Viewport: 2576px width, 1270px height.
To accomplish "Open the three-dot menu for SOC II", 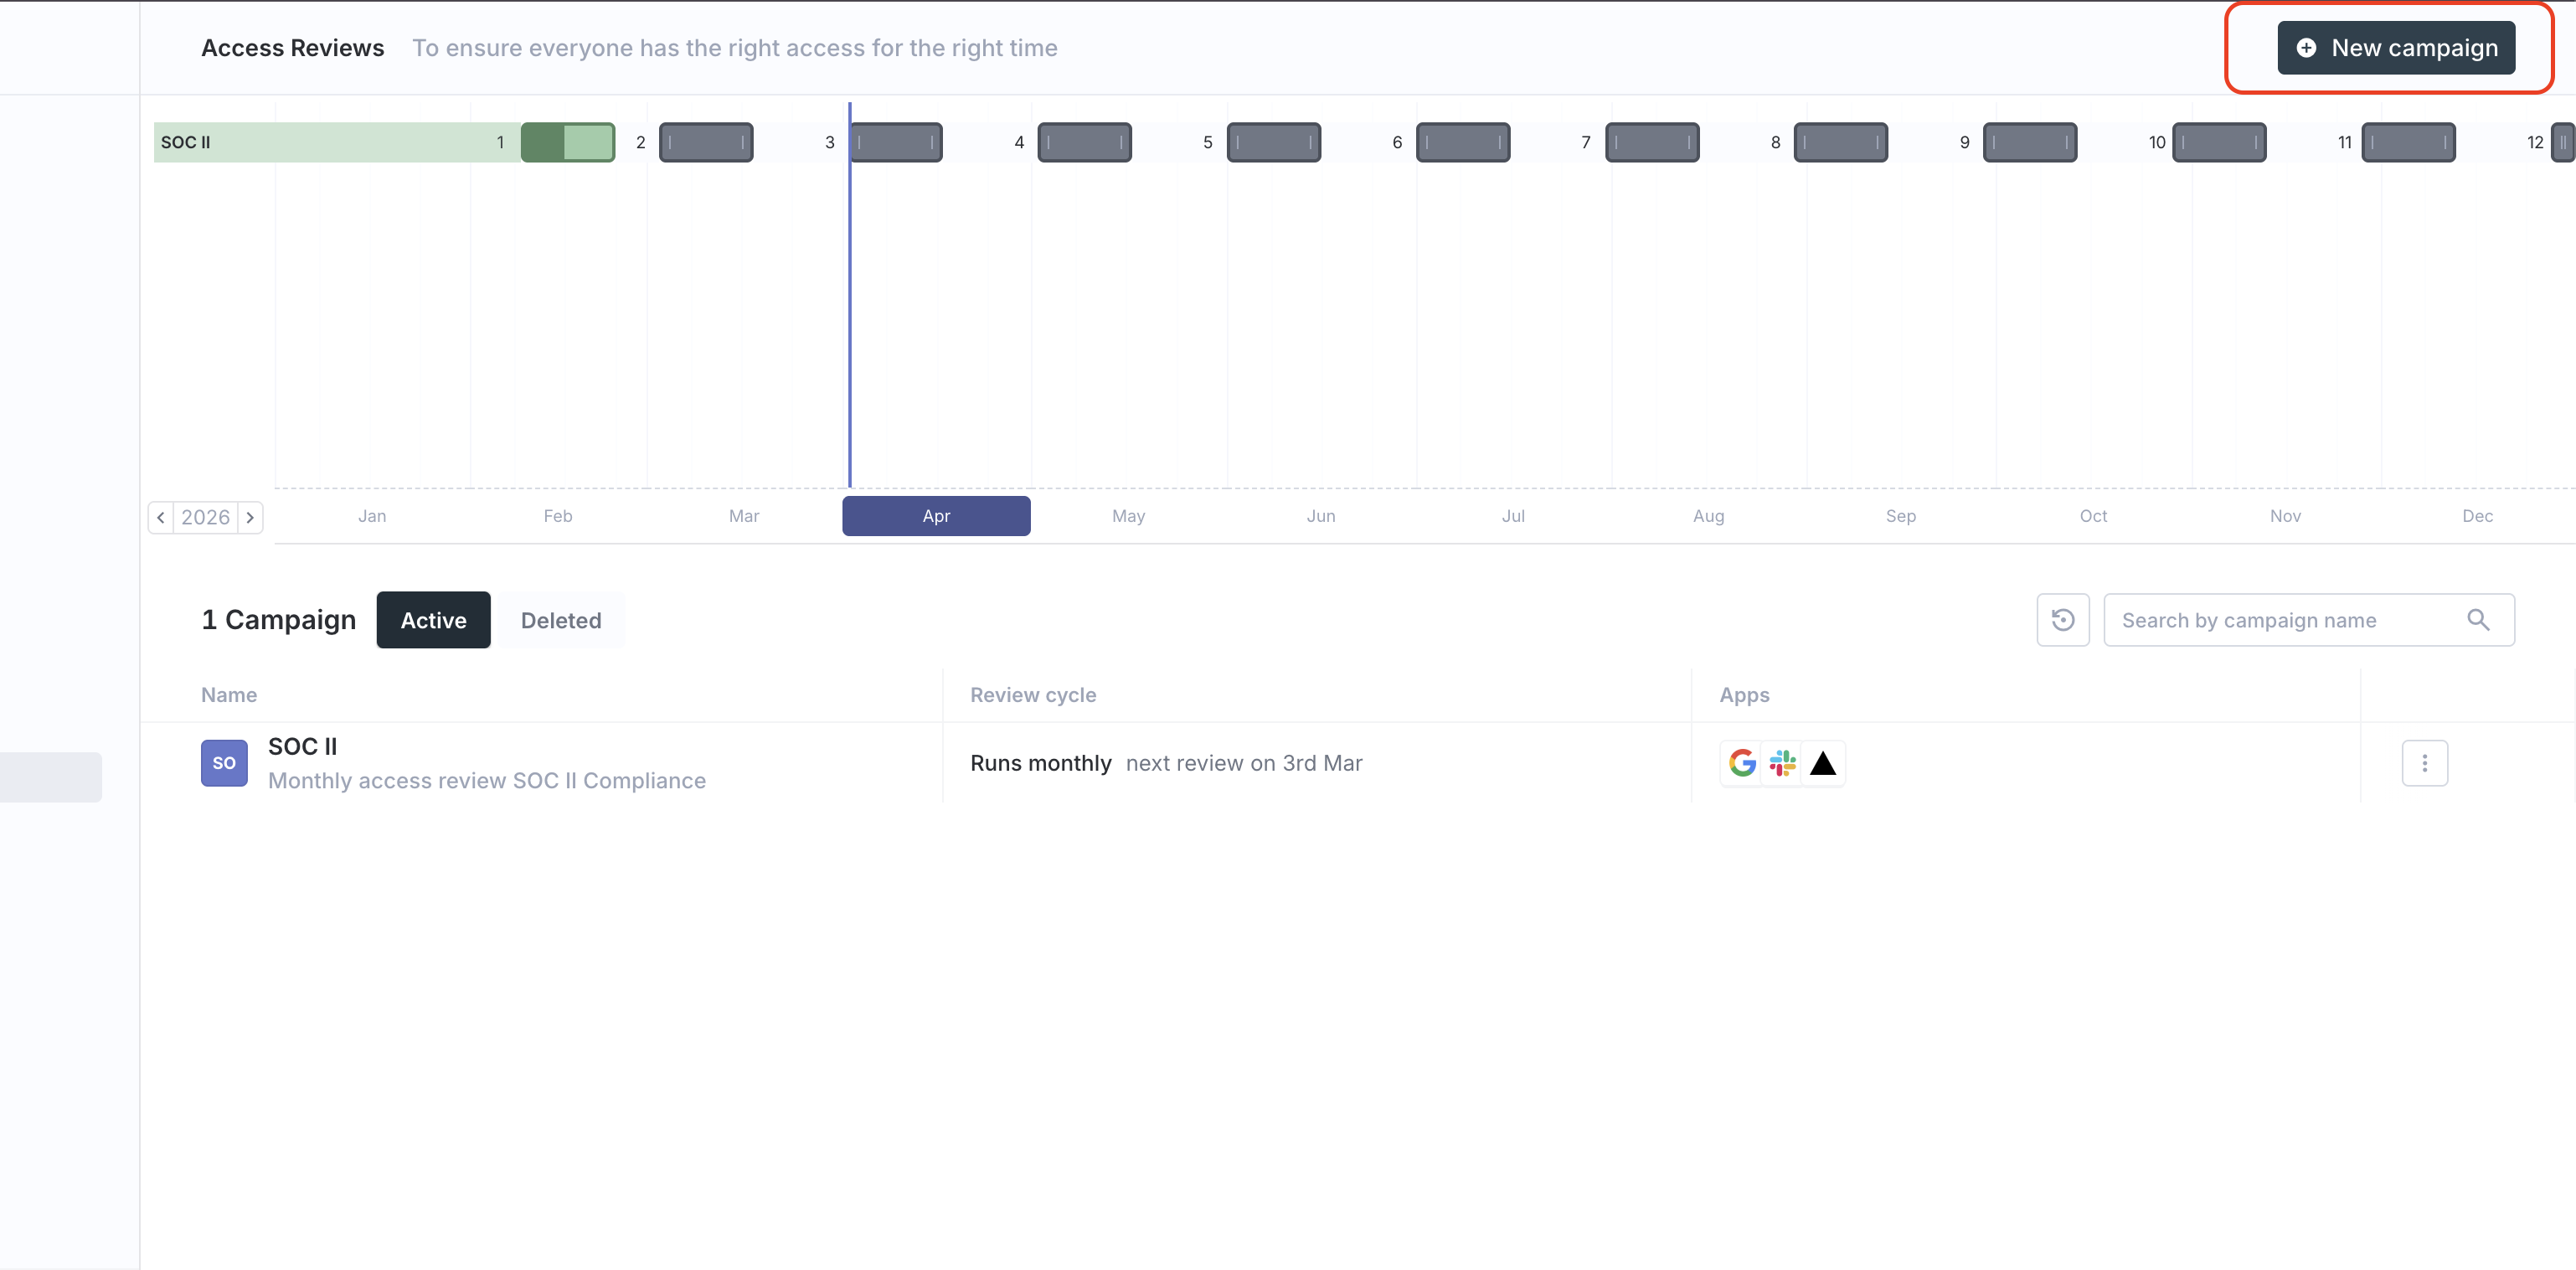I will (x=2424, y=763).
